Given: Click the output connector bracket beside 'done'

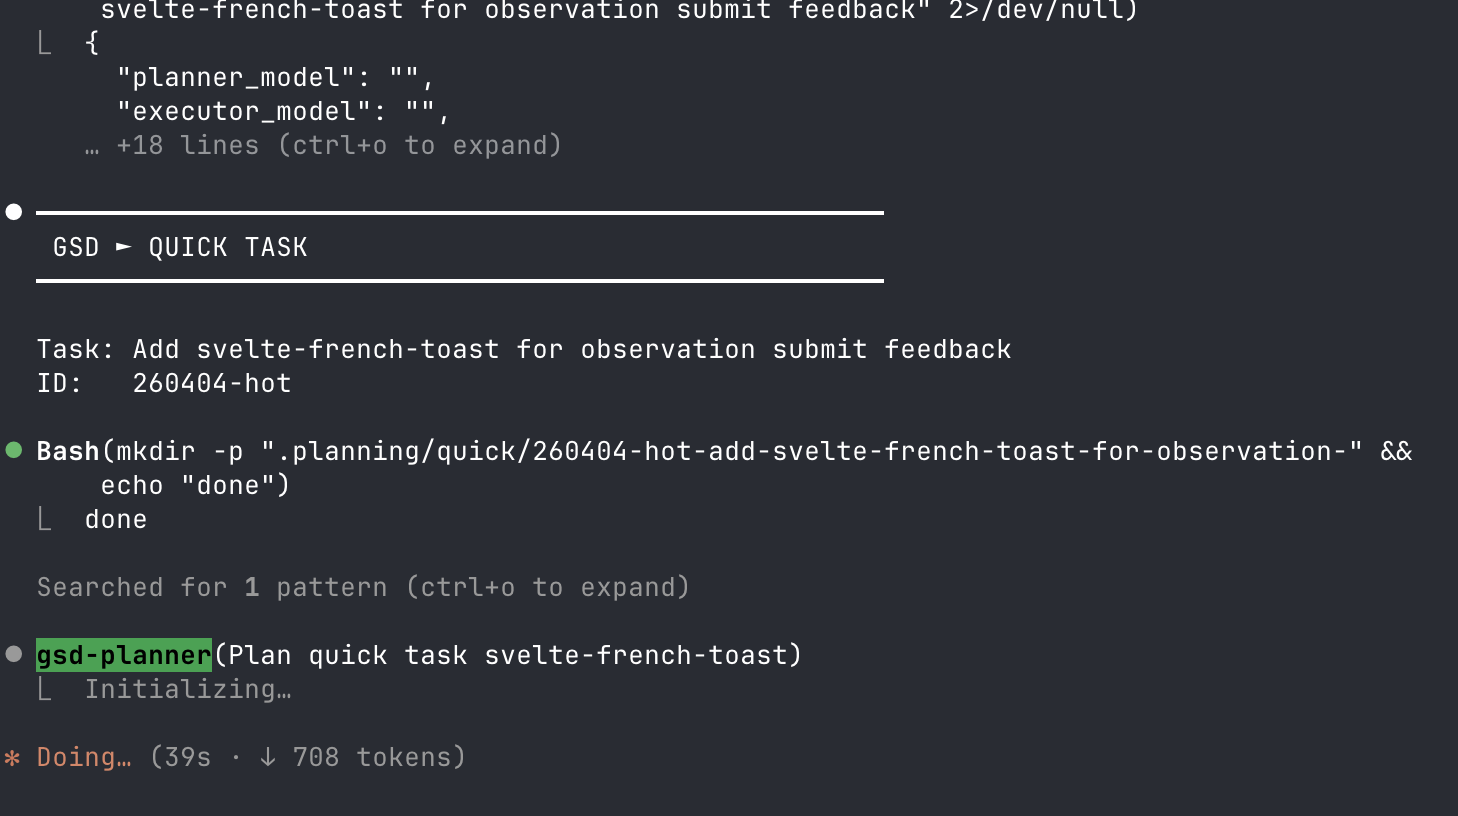Looking at the screenshot, I should (x=44, y=519).
